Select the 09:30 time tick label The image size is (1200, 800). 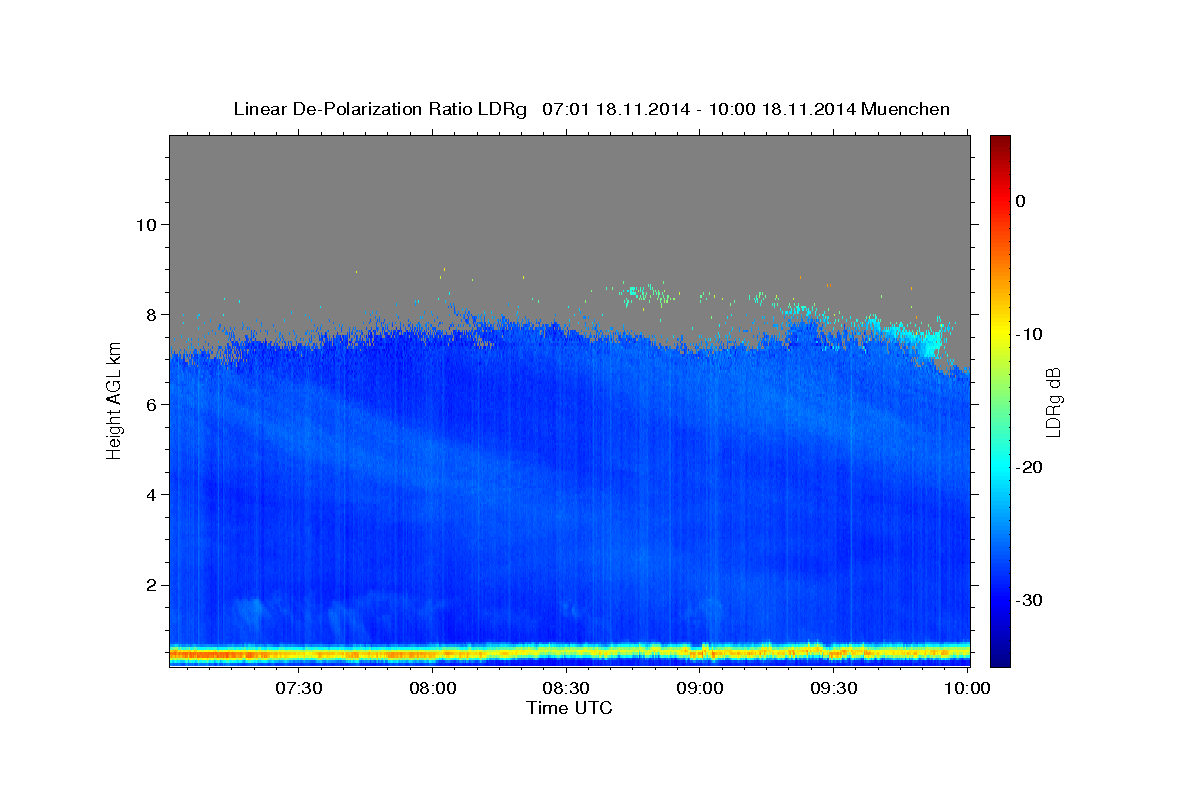pos(833,688)
